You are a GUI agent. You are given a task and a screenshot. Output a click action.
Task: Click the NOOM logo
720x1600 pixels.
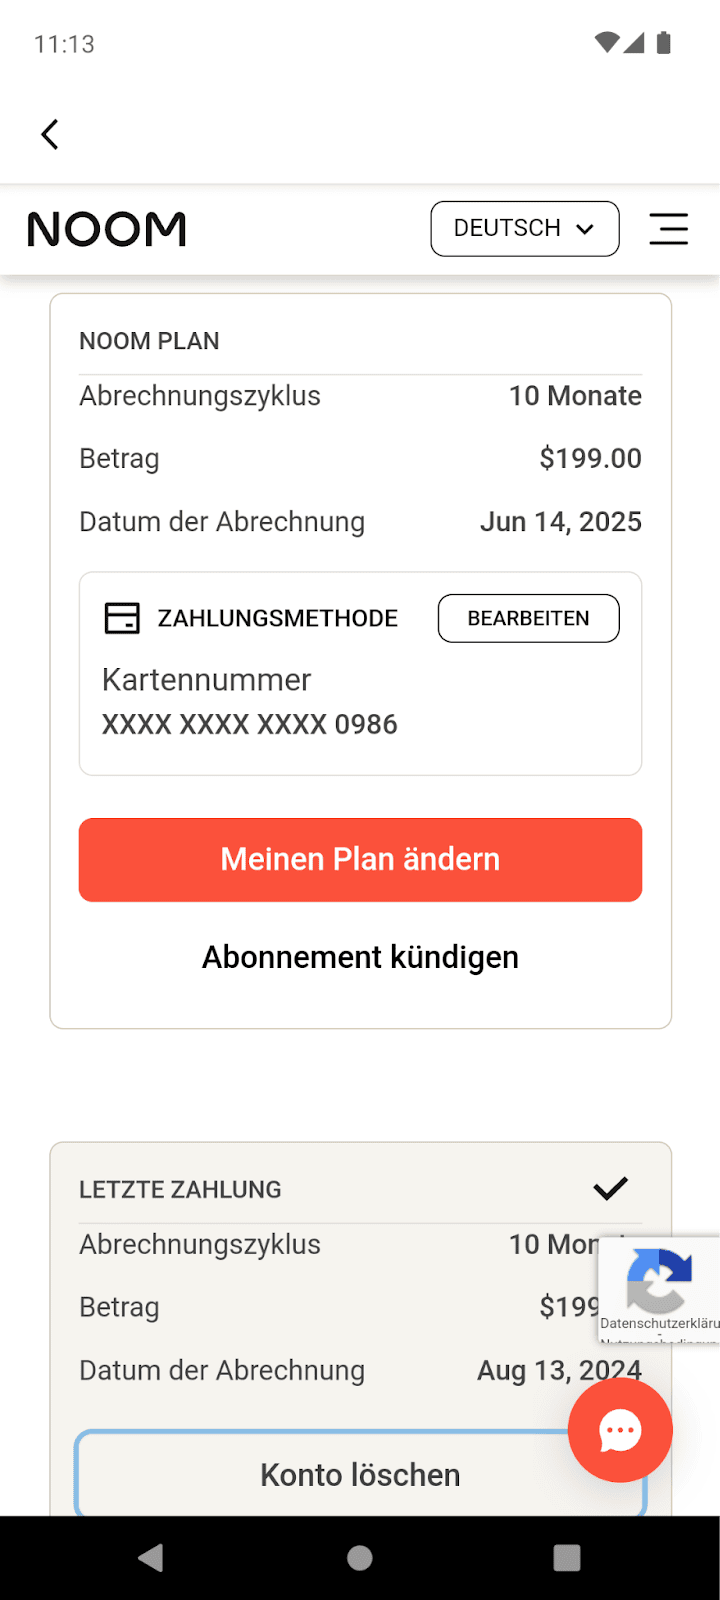107,229
